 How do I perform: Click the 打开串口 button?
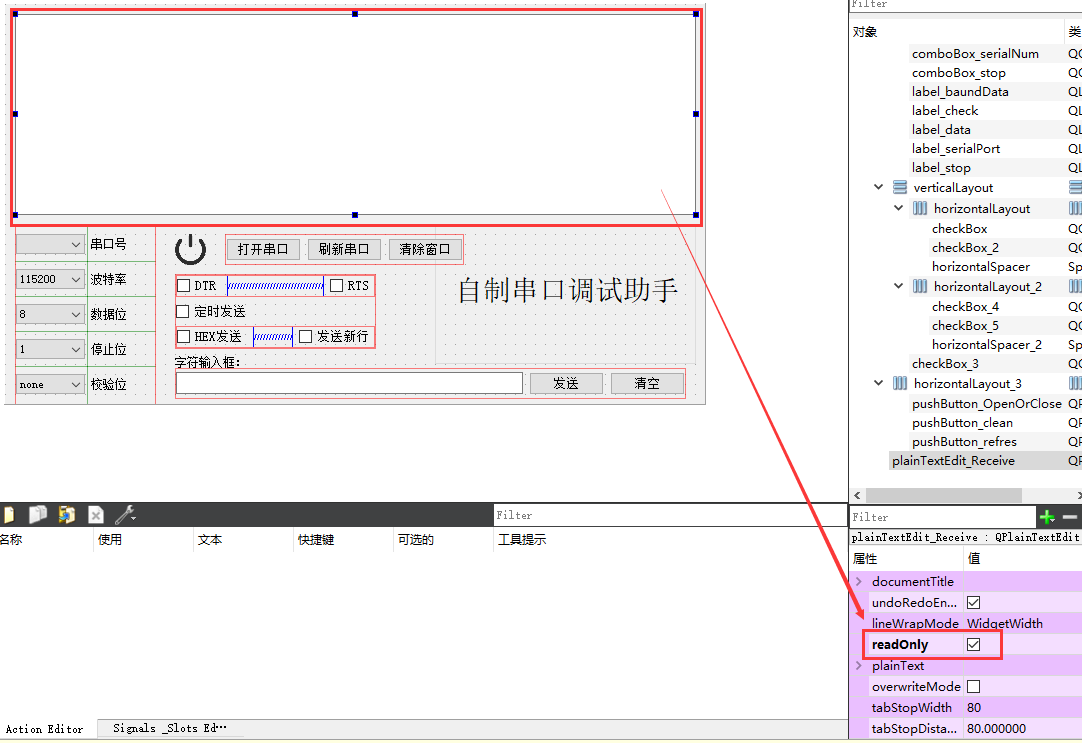coord(263,249)
